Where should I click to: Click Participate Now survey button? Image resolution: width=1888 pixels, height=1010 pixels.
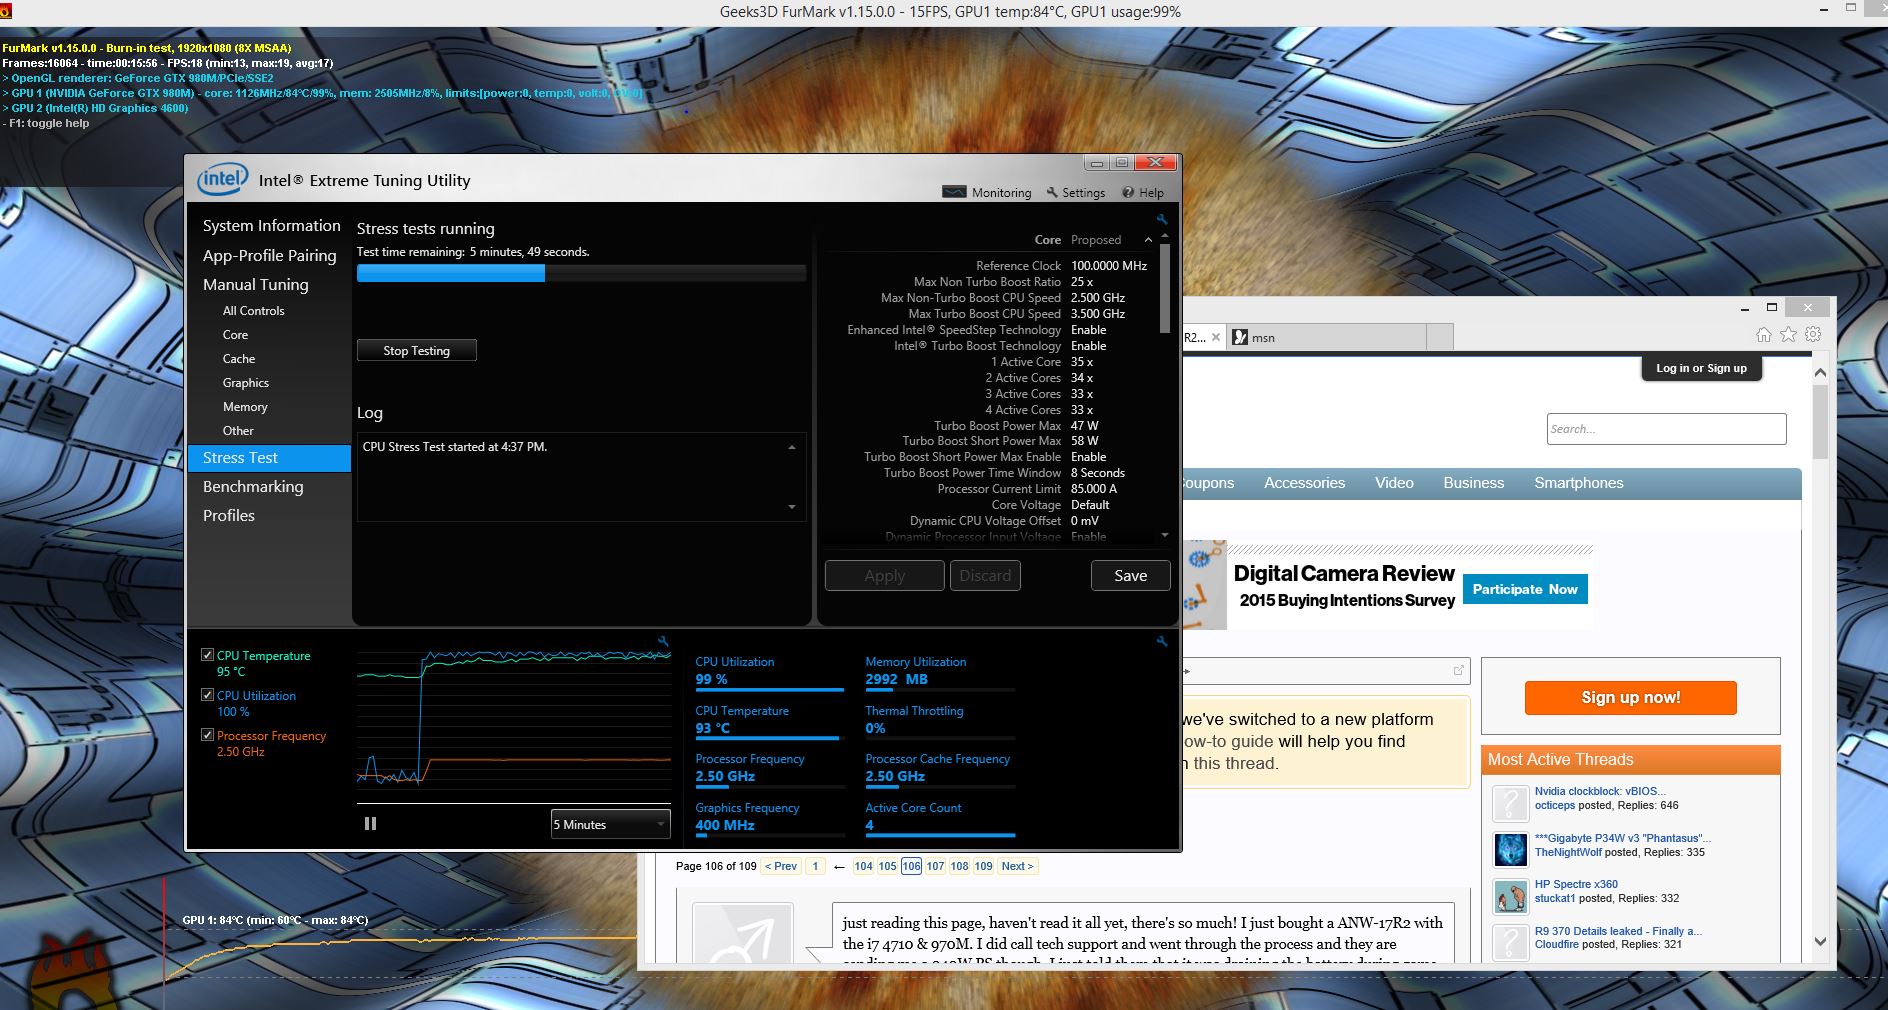point(1524,589)
